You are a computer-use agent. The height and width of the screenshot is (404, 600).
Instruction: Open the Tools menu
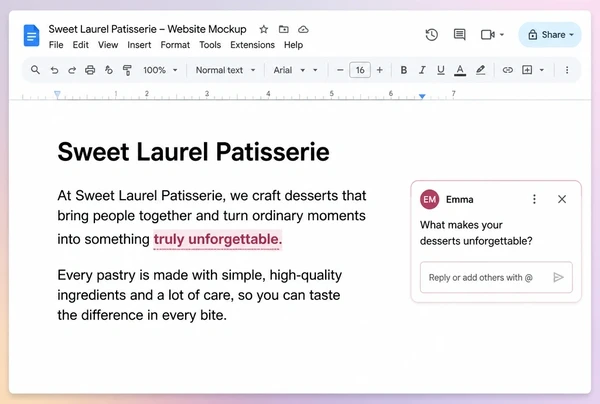[210, 45]
